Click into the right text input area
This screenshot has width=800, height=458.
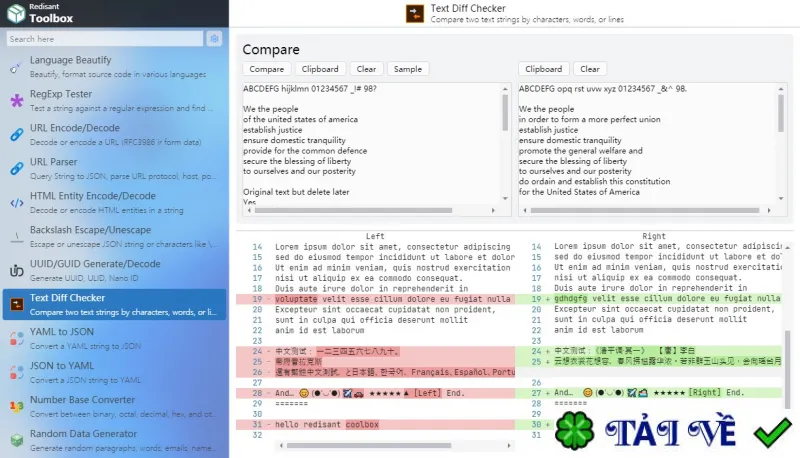[x=647, y=144]
